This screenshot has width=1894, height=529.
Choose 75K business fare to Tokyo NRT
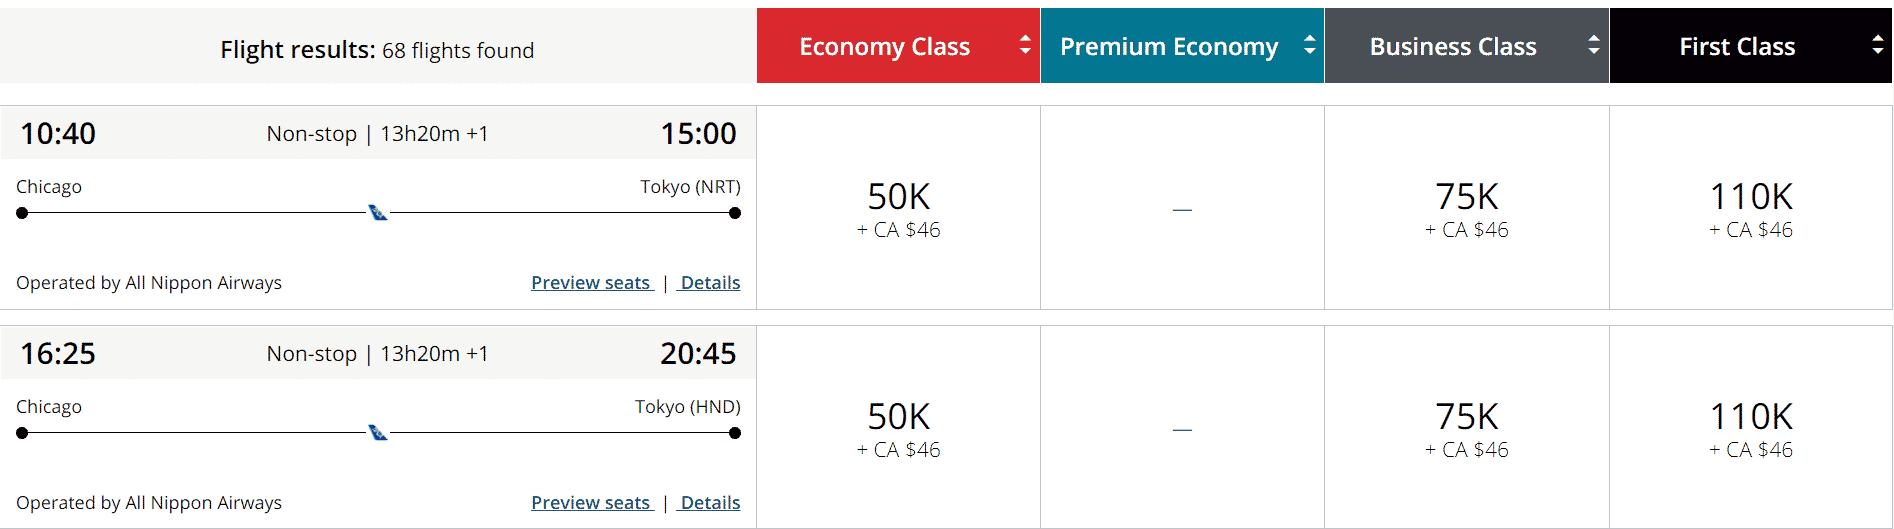(x=1466, y=208)
